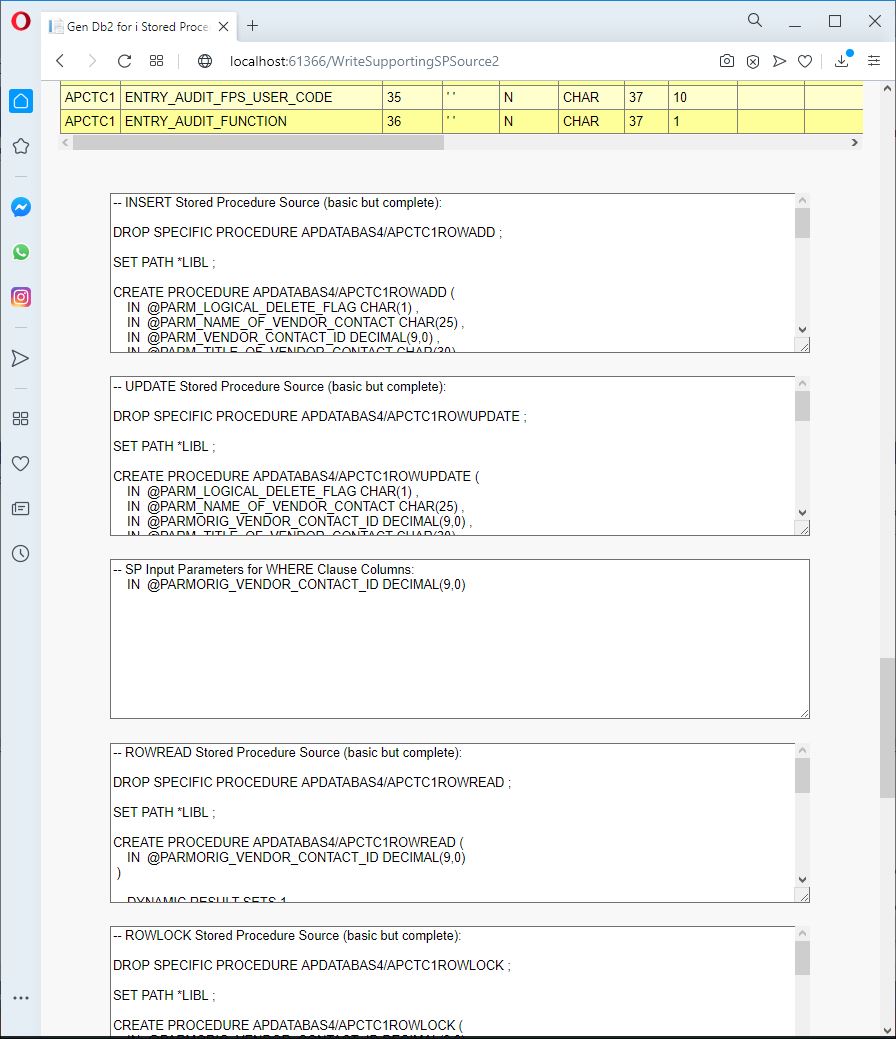The image size is (896, 1039).
Task: Click DROP SPECIFIC PROCEDURE APCTC1ROWLOCK line
Action: (312, 965)
